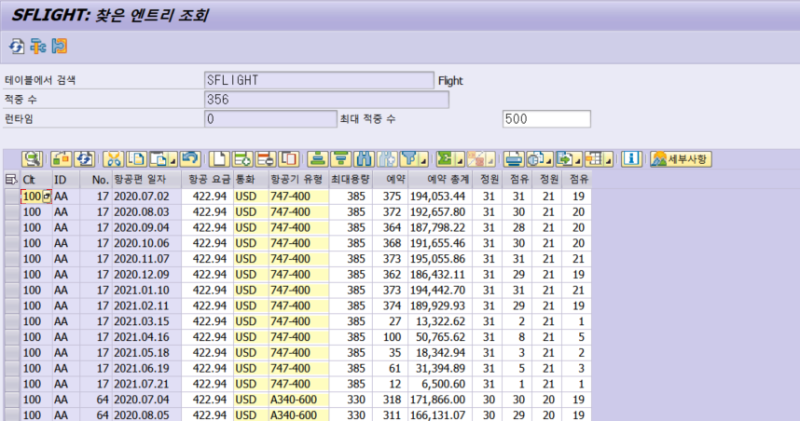Click the total cell 171,866.00
Image resolution: width=800 pixels, height=421 pixels.
click(x=440, y=400)
